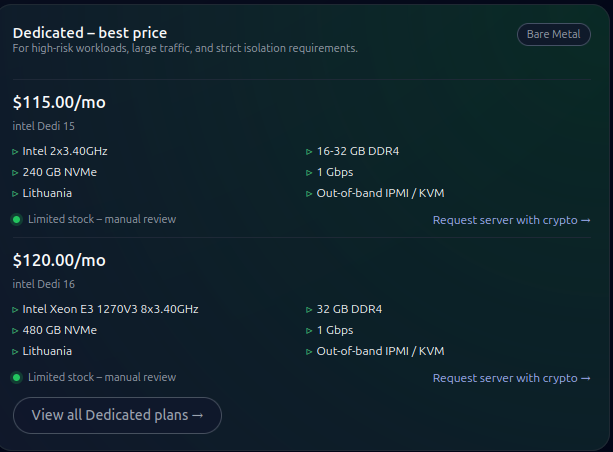Click Out-of-band IPMI / KVM under Dedi 16
Image resolution: width=613 pixels, height=452 pixels.
pos(380,351)
